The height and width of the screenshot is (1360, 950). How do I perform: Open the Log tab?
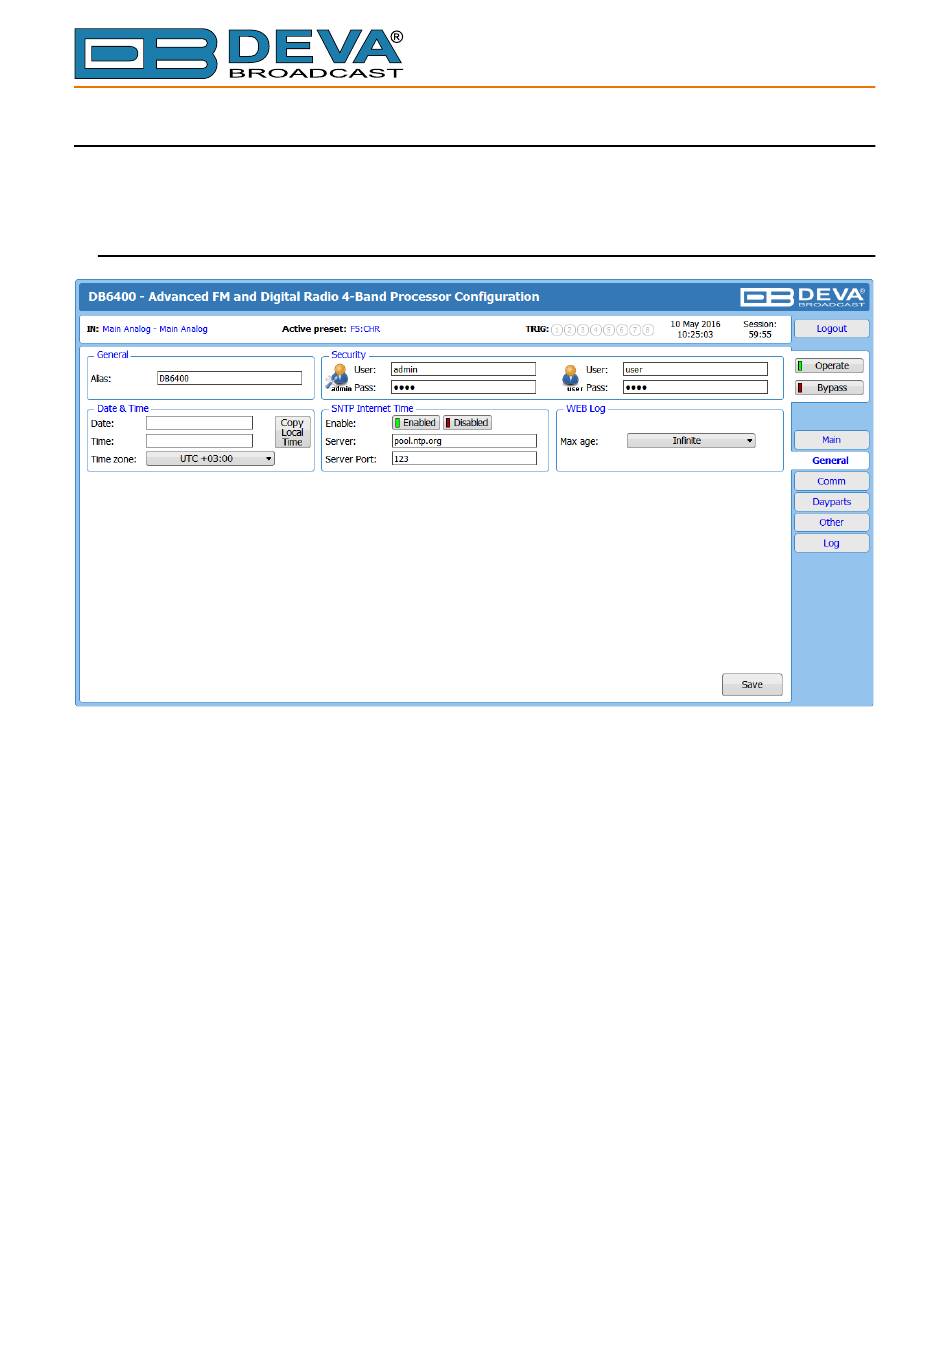[831, 544]
